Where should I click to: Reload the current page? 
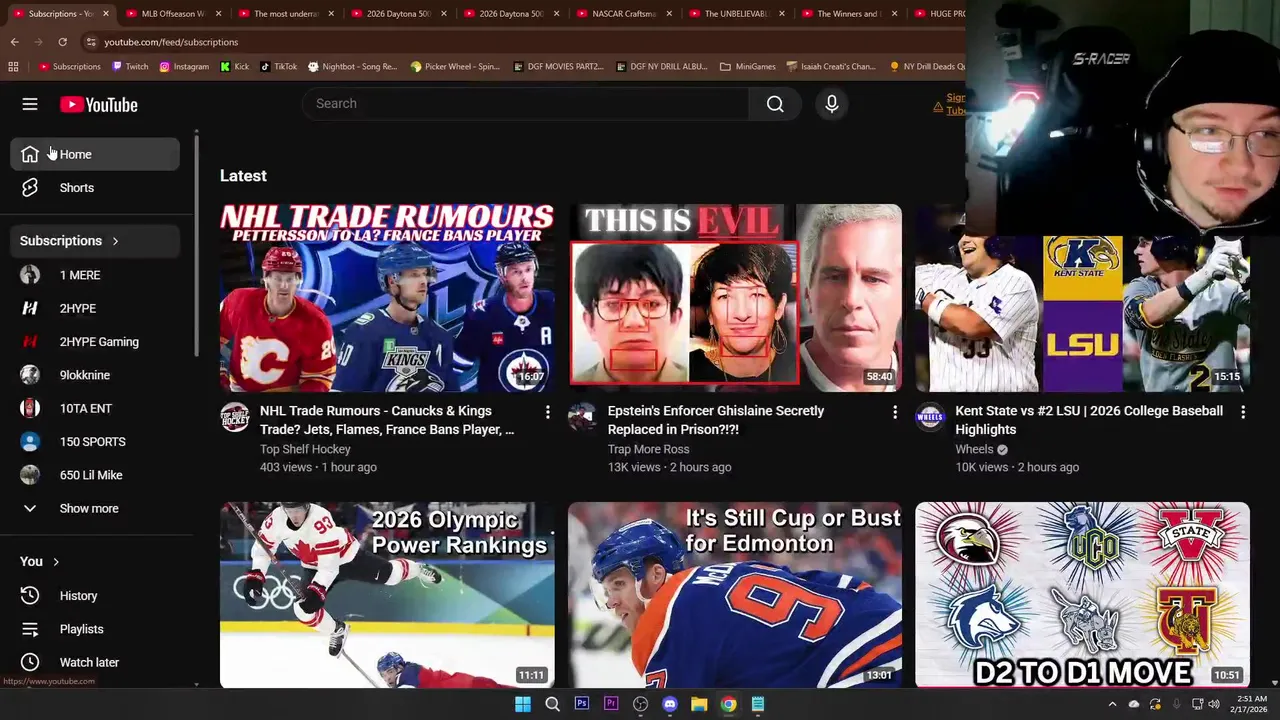pos(62,42)
